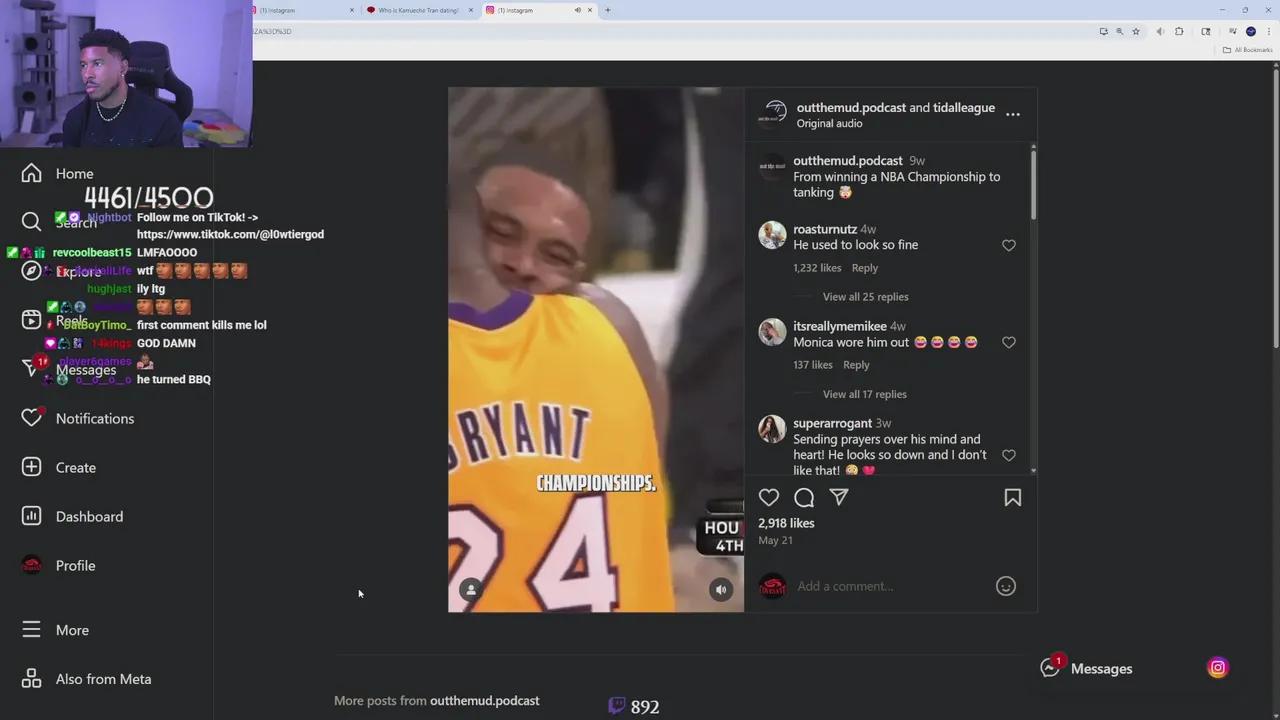Click outthemud.podcast avatar in post header
1280x720 pixels.
772,114
